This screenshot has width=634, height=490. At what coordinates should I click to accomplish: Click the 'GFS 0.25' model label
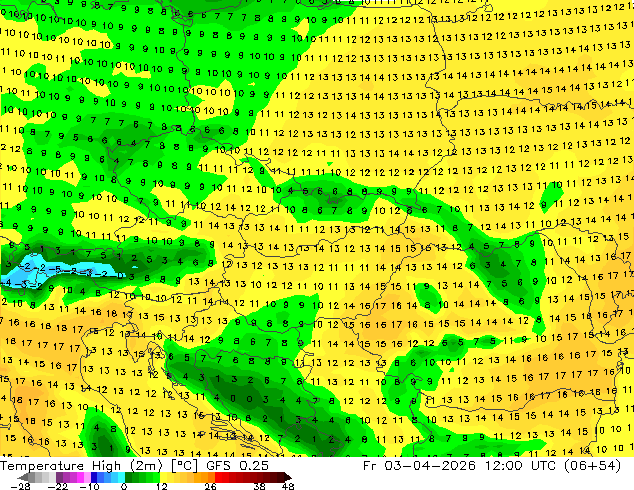(237, 466)
